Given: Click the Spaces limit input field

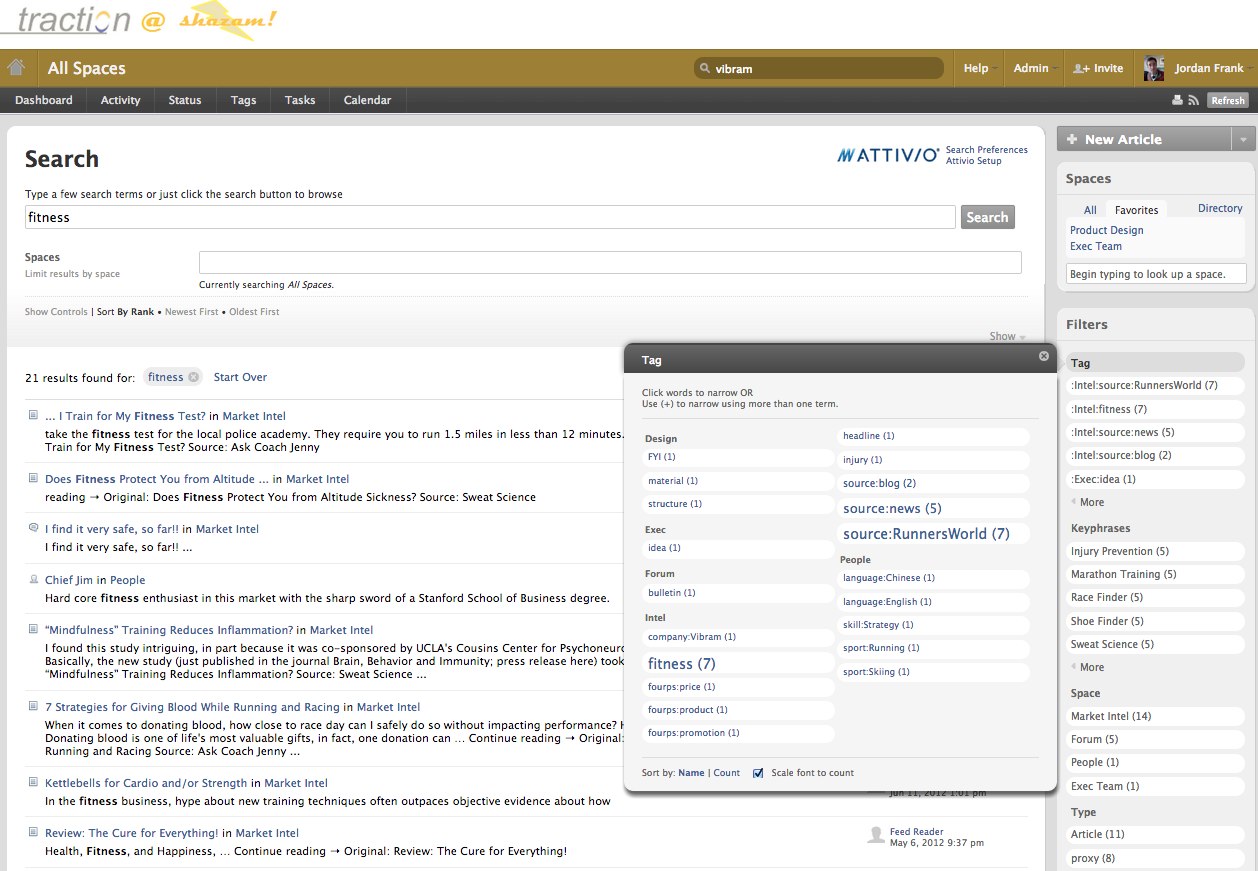Looking at the screenshot, I should [610, 262].
